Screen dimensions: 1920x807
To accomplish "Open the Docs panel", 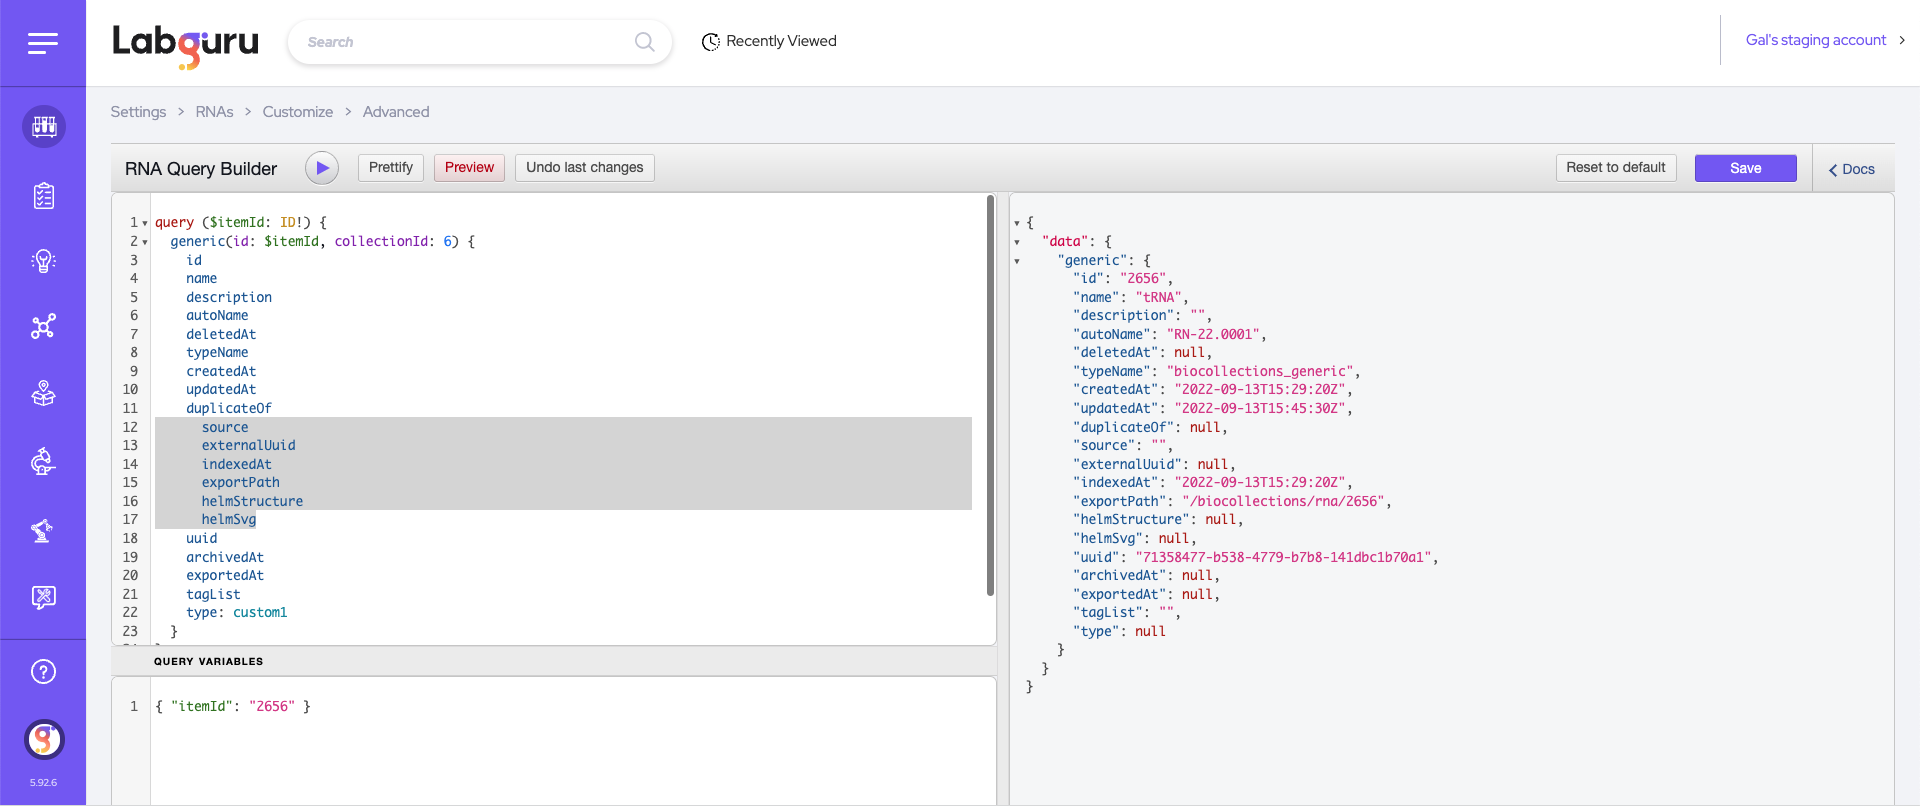I will (1852, 169).
